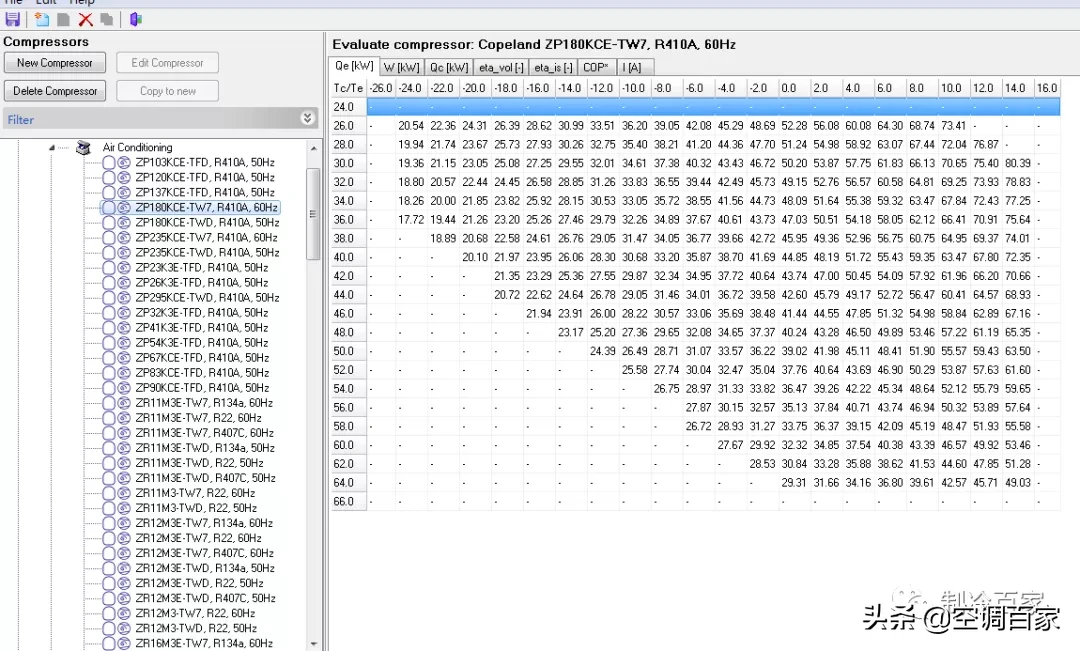
Task: Toggle selection circle for ZR11M3-TW7, R22, 60Hz
Action: 108,493
